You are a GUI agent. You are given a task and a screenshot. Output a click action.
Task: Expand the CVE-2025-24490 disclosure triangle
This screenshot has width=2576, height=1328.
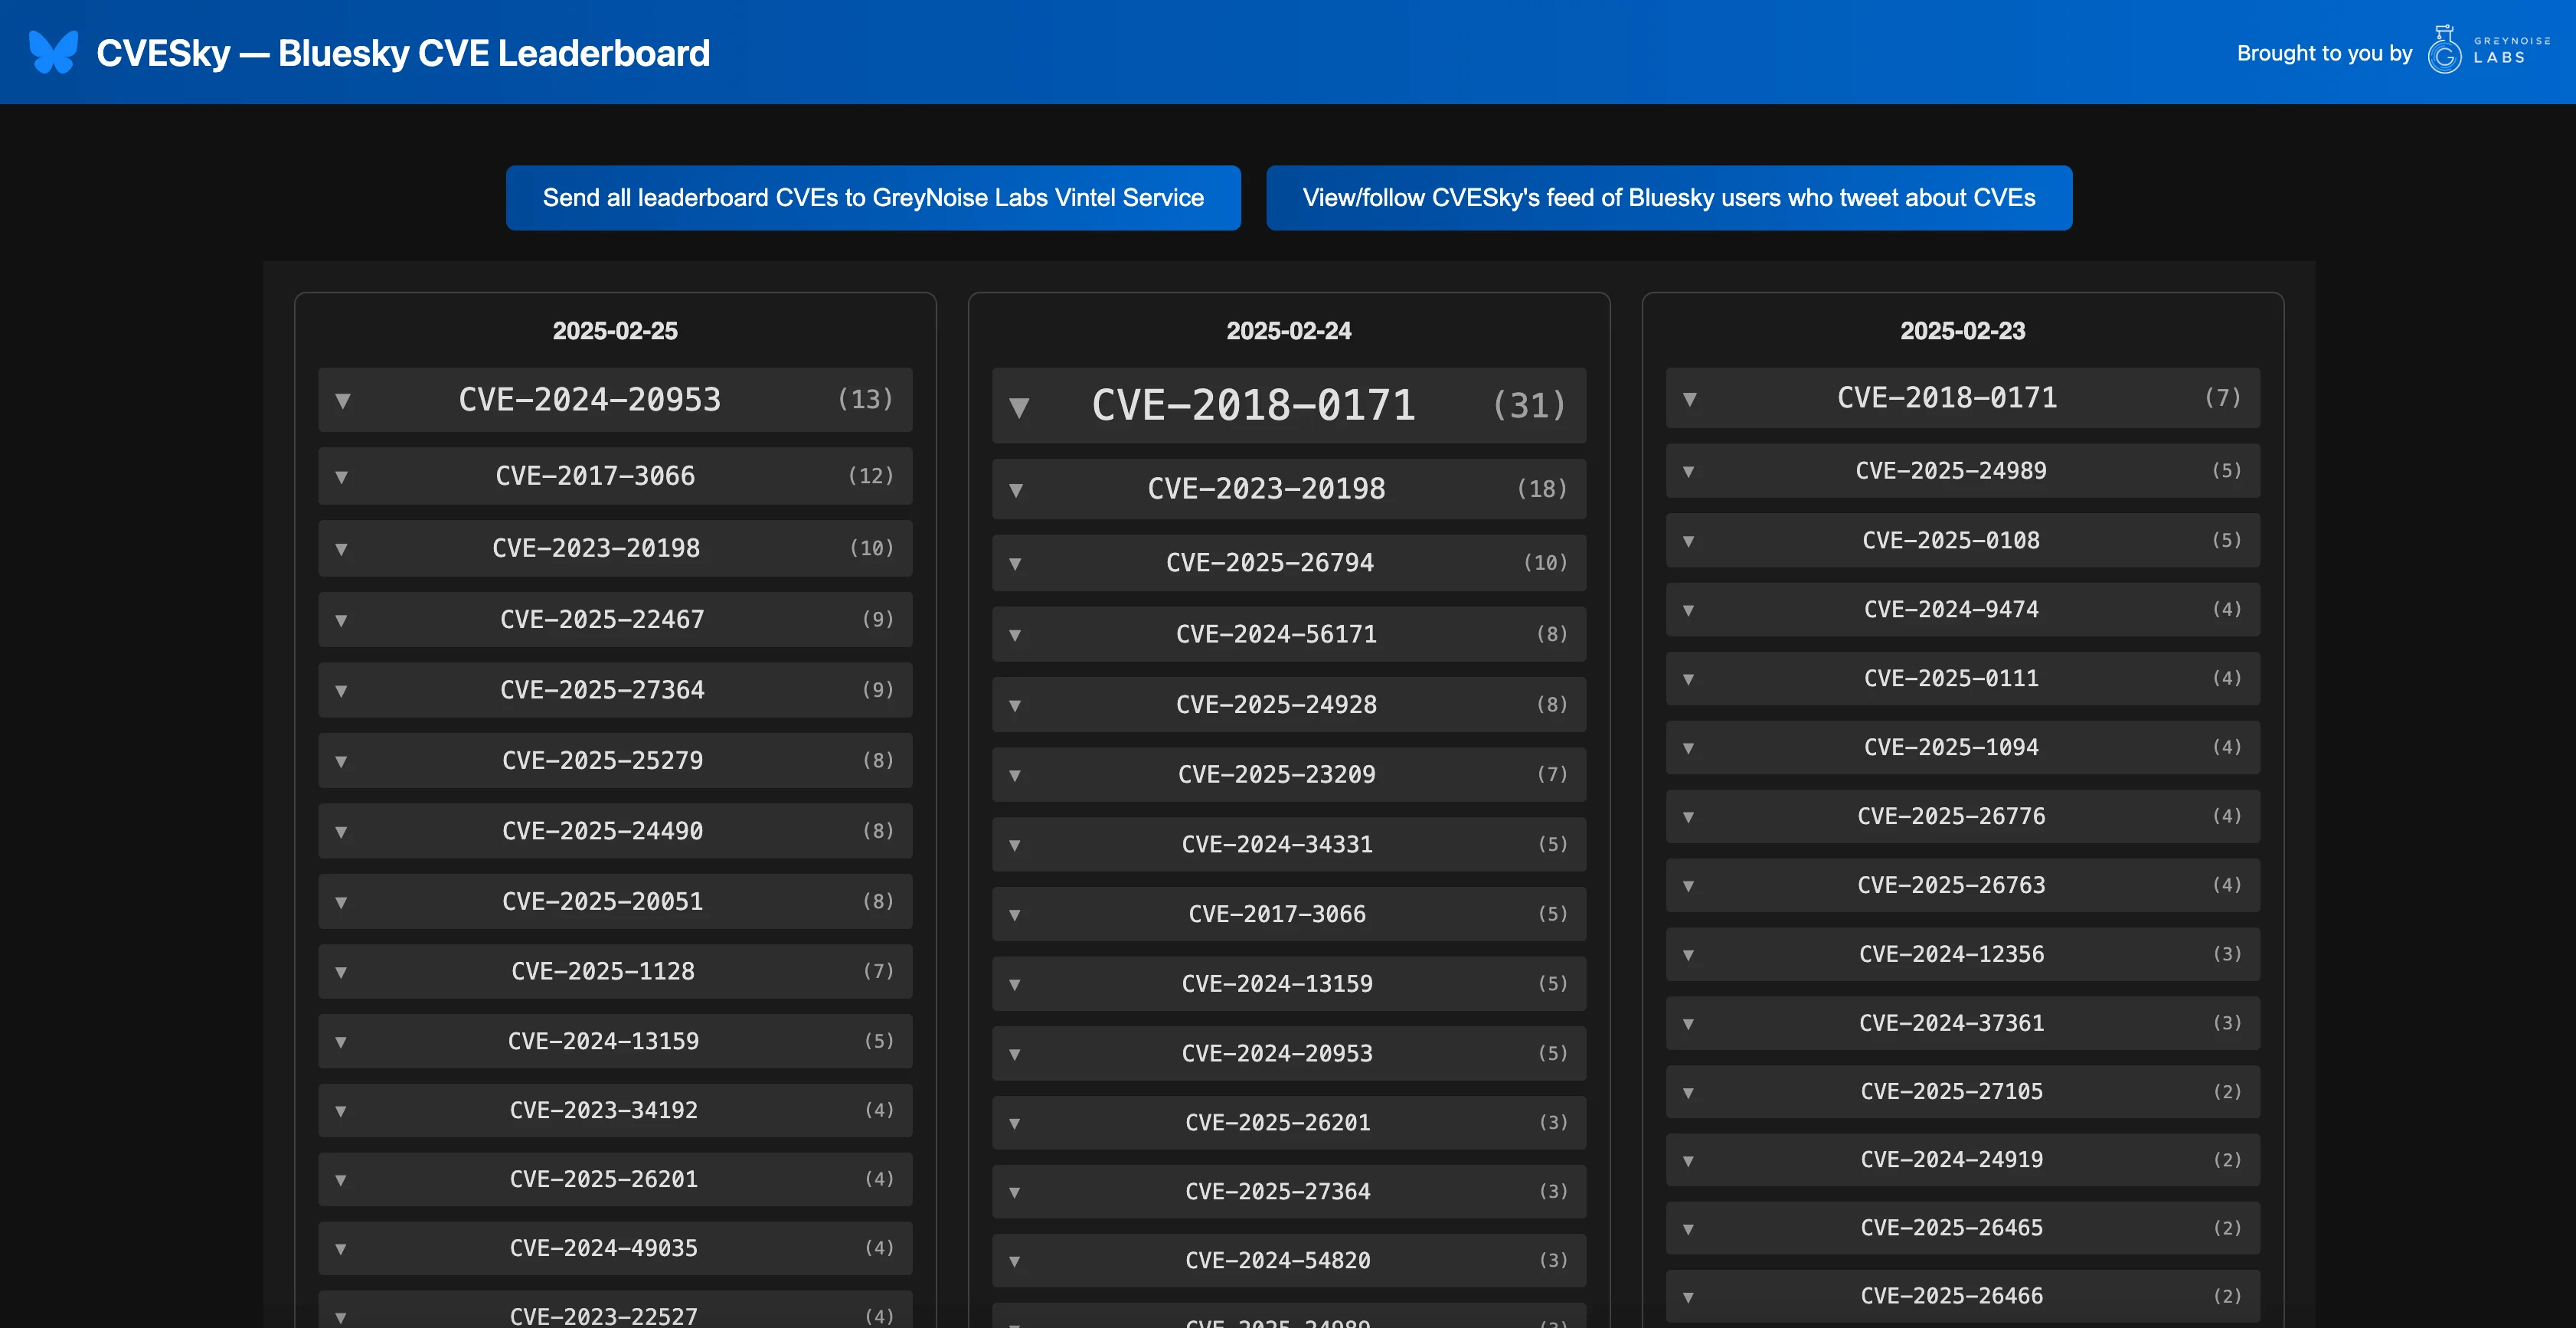342,832
